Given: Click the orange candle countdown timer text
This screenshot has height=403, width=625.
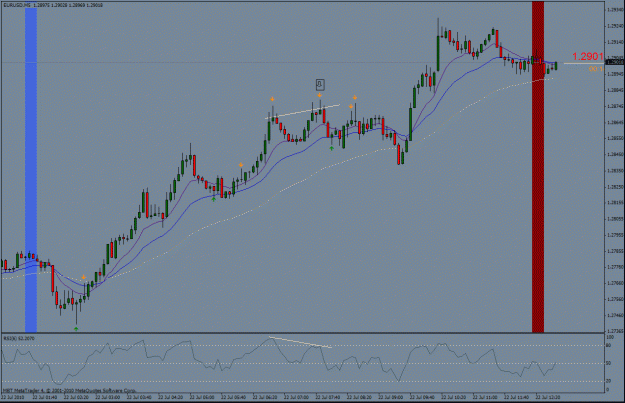Looking at the screenshot, I should 596,69.
